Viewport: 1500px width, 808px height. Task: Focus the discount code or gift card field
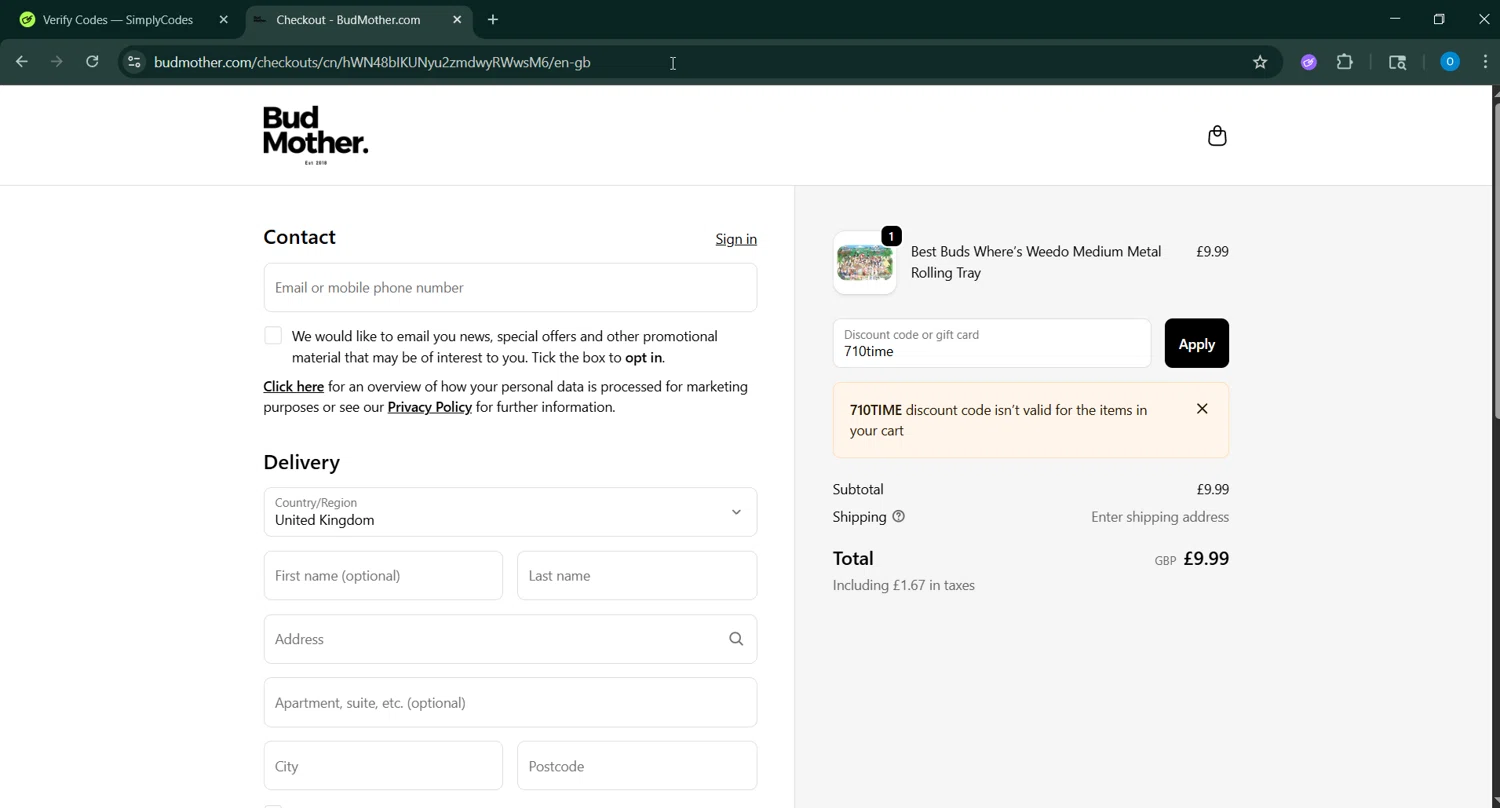992,344
